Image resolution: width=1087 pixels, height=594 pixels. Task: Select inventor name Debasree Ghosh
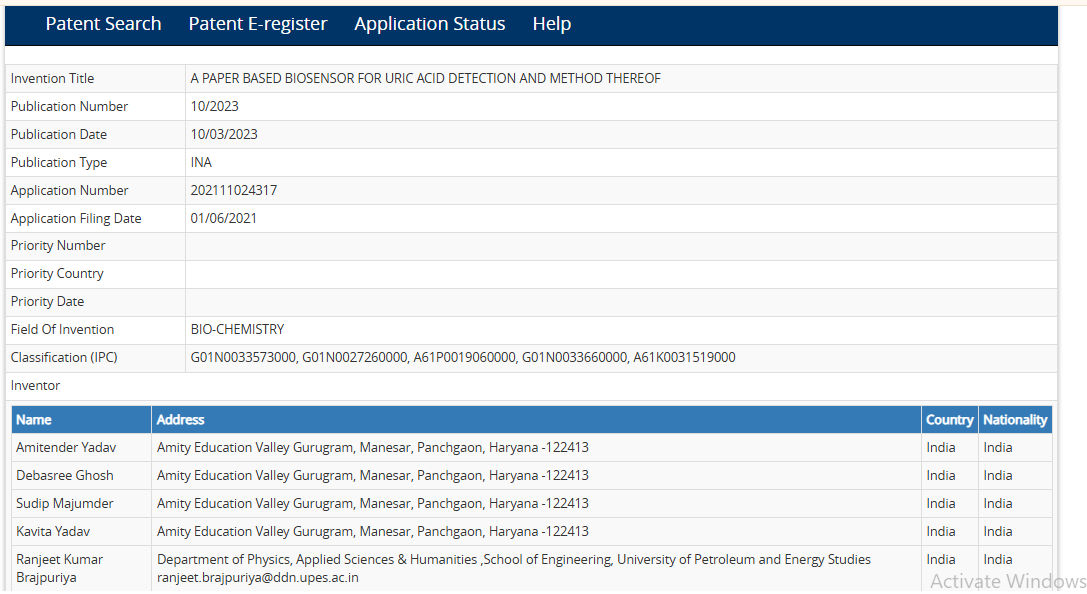click(65, 475)
